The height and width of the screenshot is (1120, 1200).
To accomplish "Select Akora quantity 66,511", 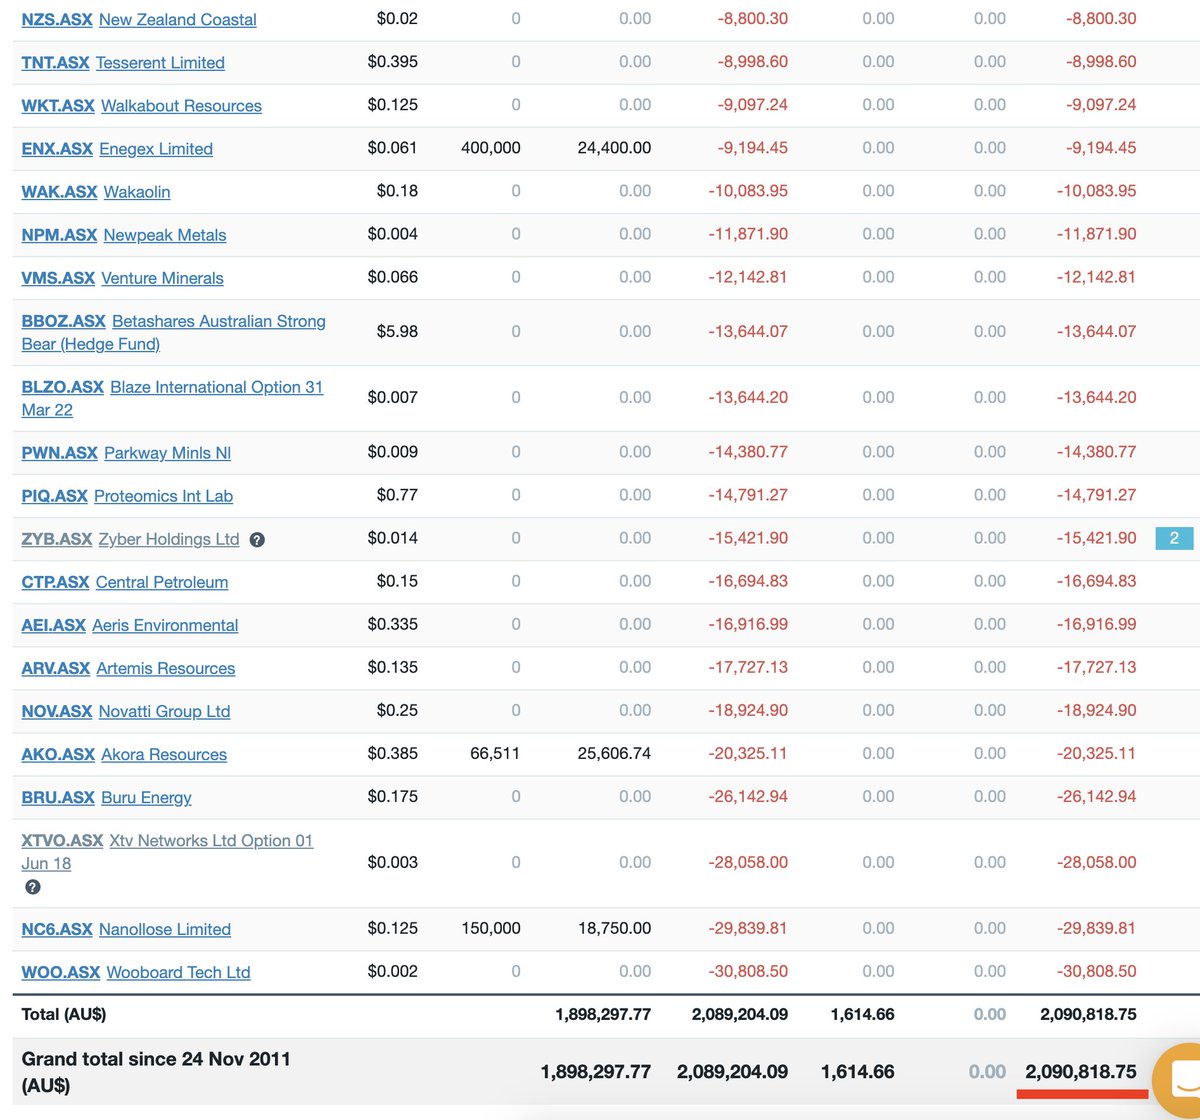I will 495,753.
